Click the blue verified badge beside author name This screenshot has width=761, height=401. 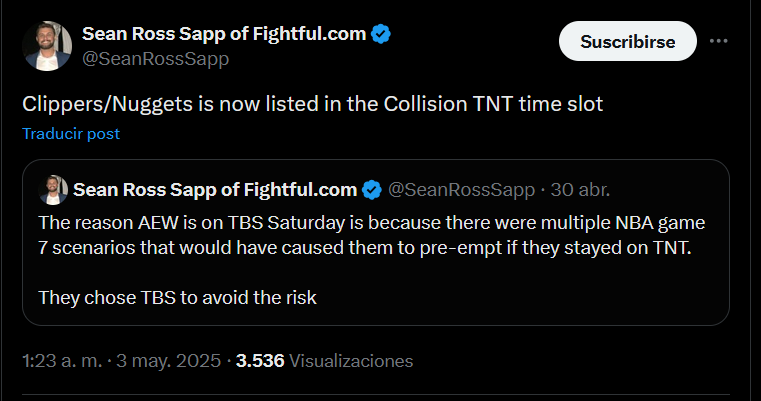click(382, 34)
